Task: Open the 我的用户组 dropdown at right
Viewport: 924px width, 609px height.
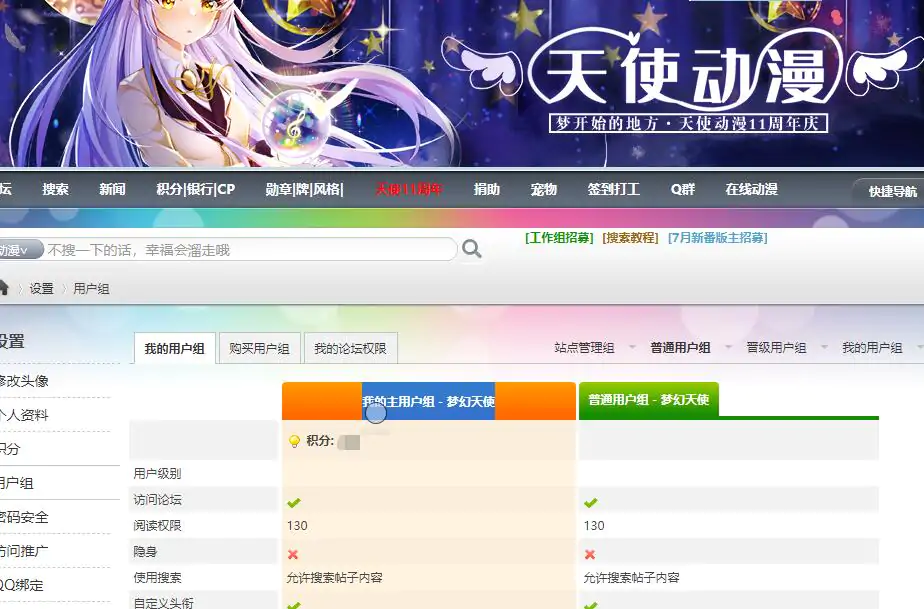Action: (x=882, y=348)
